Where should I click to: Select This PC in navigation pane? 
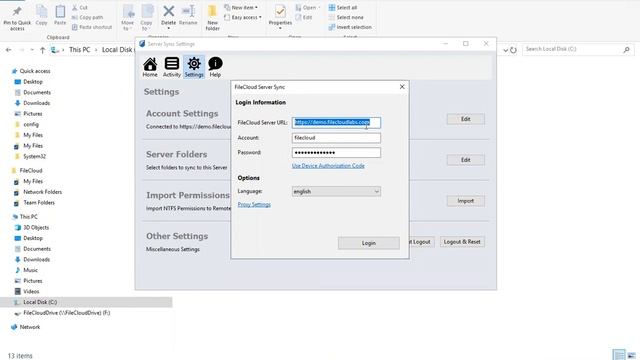[24, 217]
